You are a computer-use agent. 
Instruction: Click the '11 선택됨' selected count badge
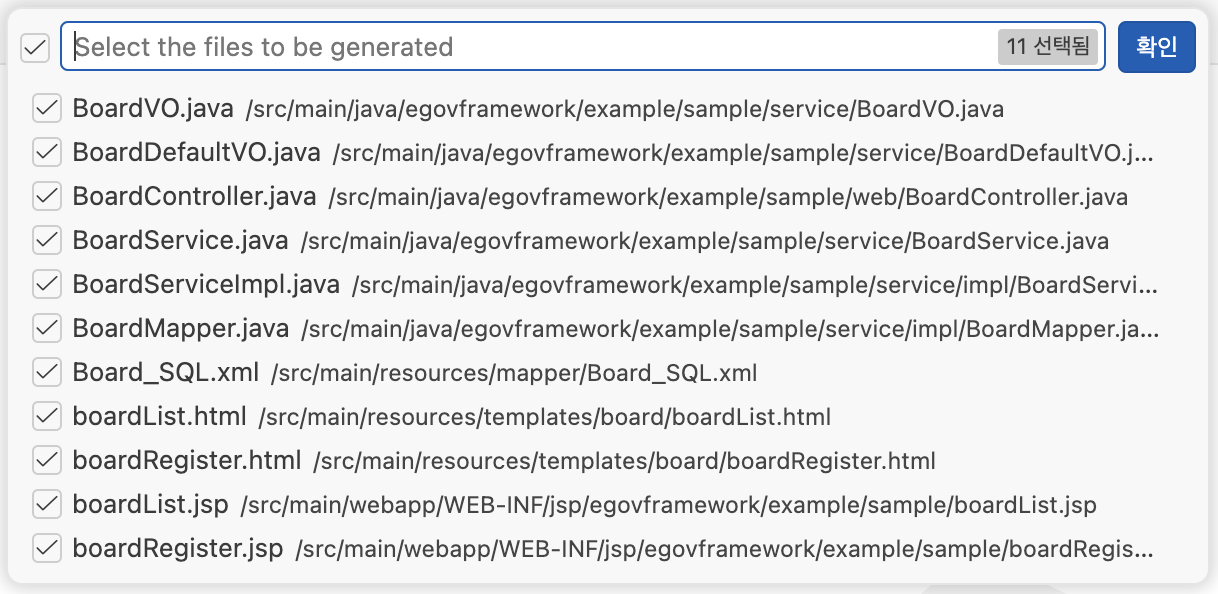(x=1048, y=47)
